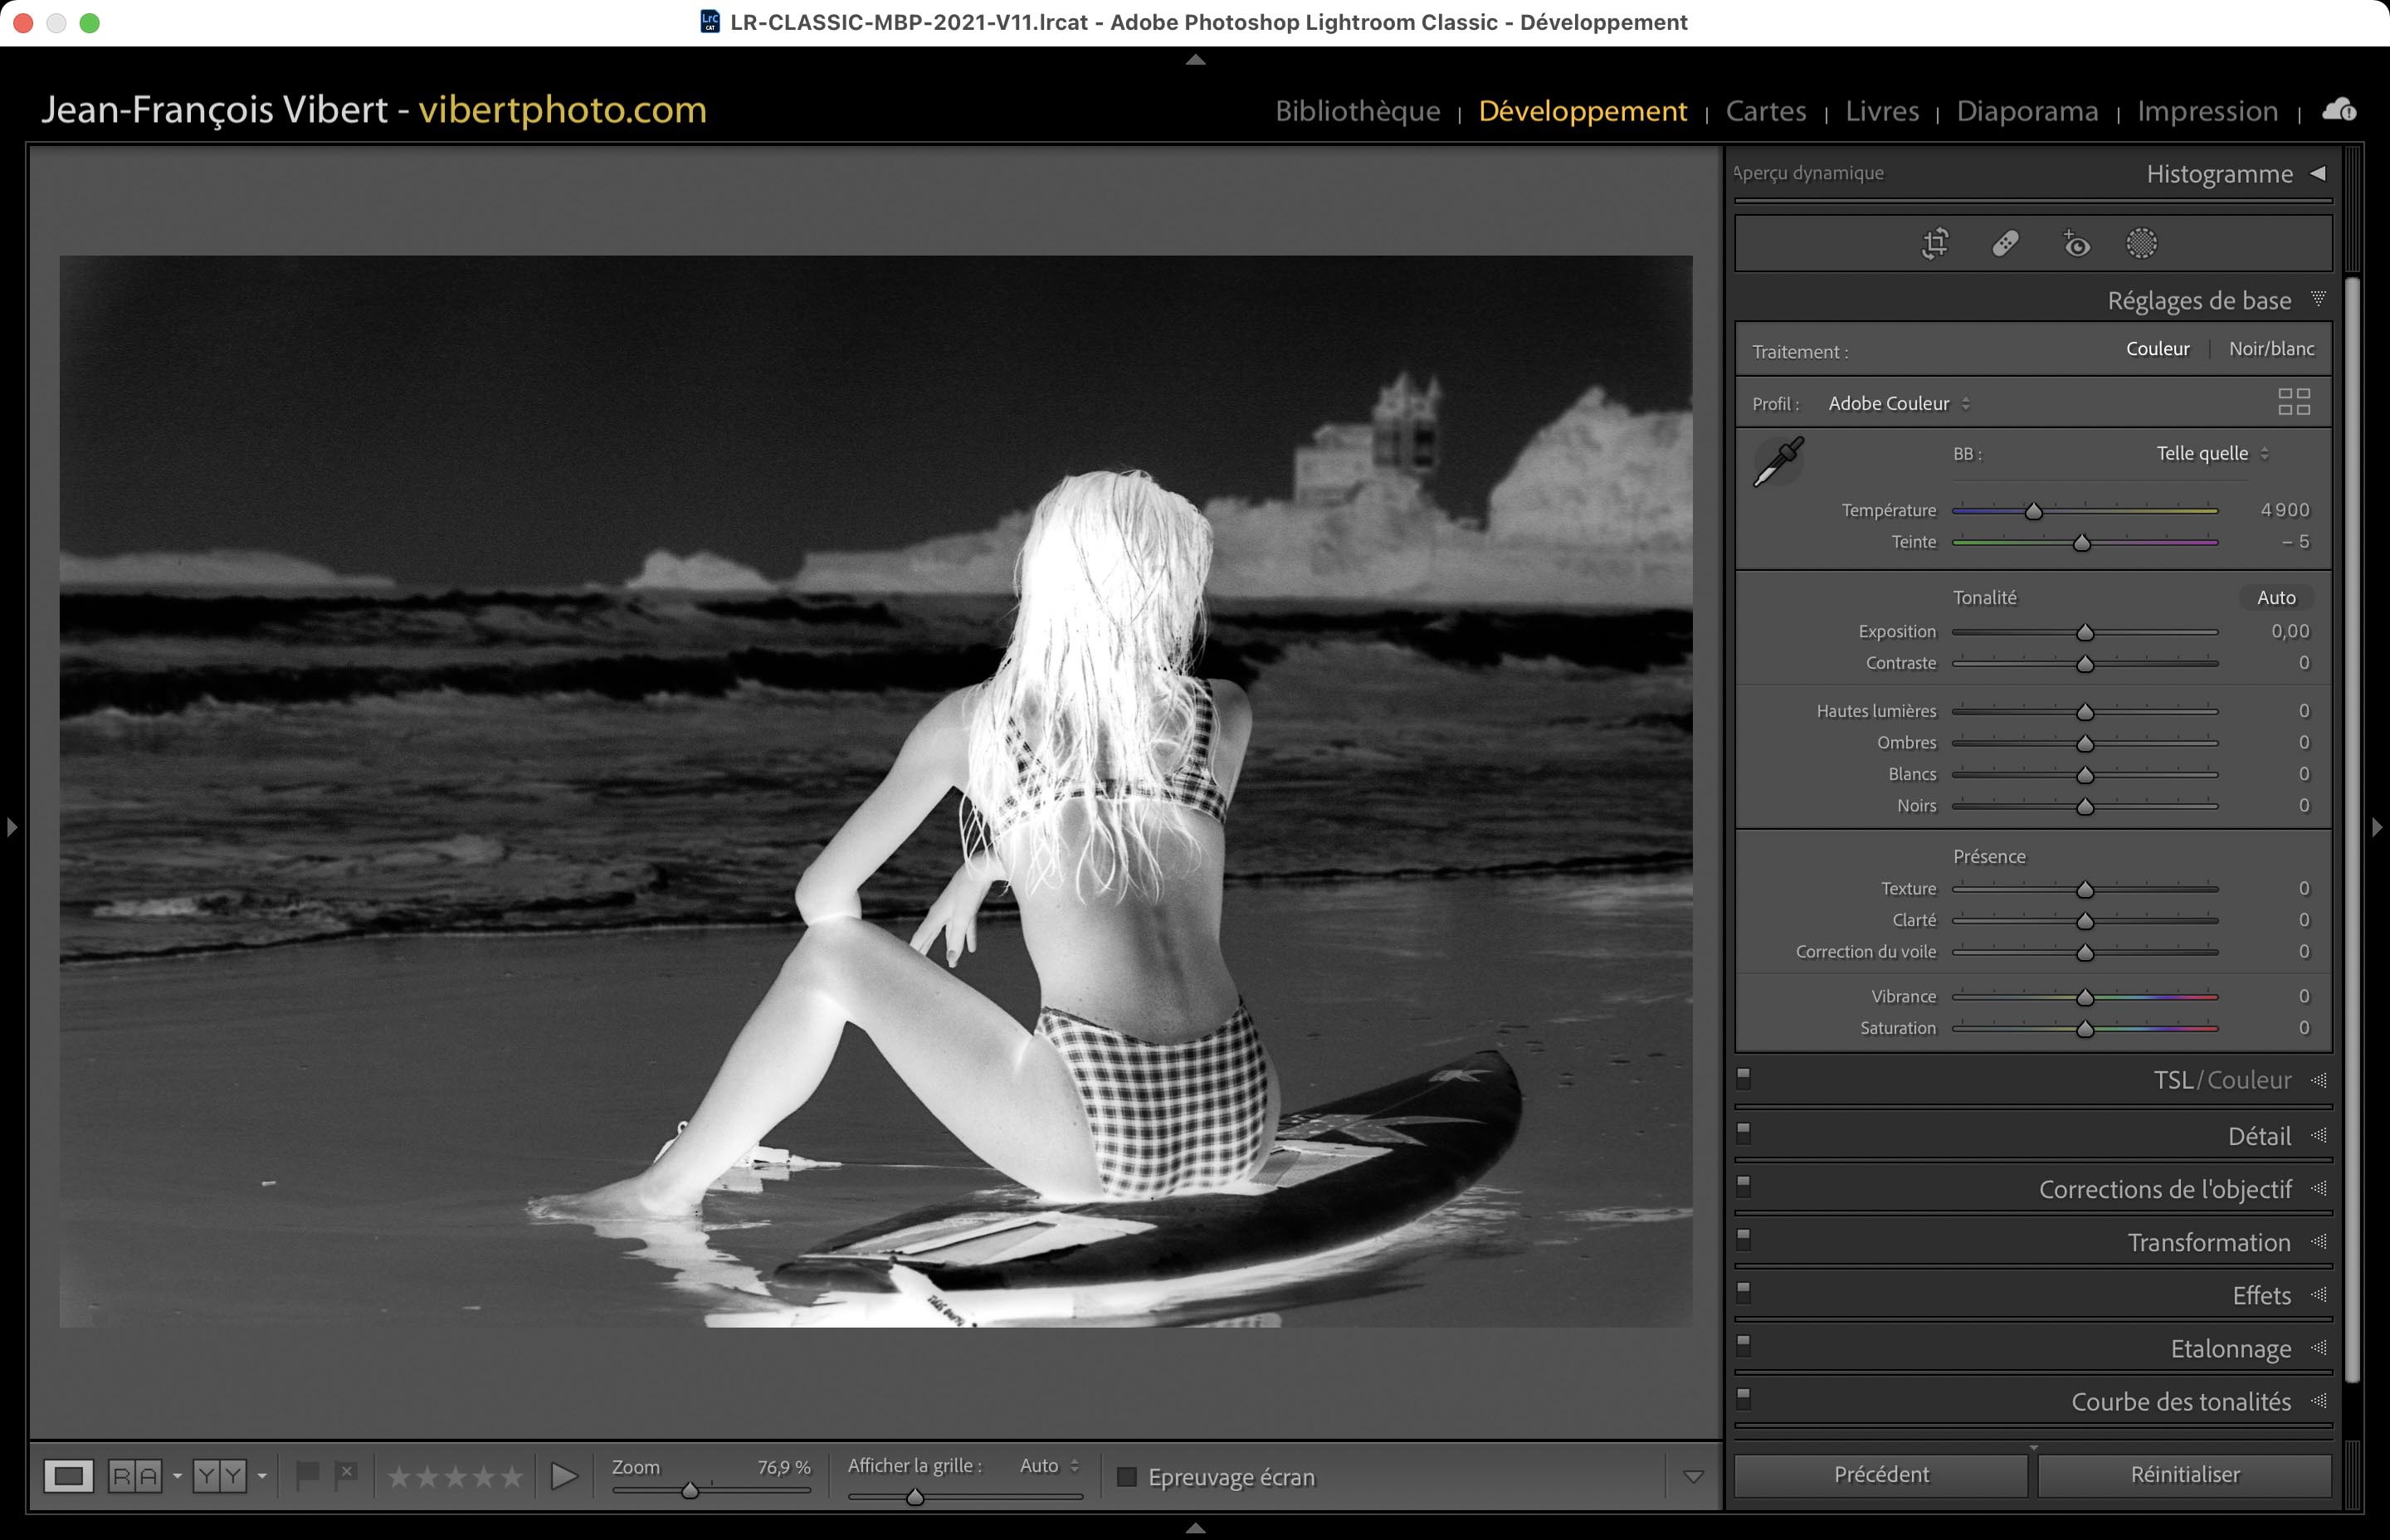Expand the Courbe des tonalités panel
This screenshot has width=2390, height=1540.
click(2180, 1402)
